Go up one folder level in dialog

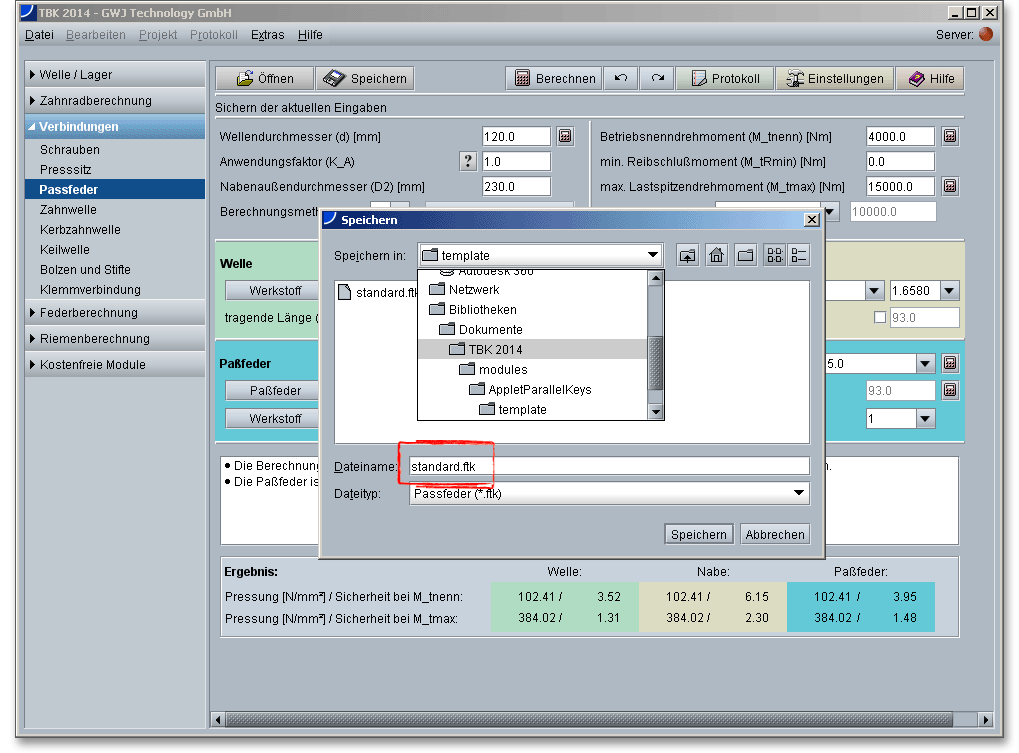pos(688,255)
